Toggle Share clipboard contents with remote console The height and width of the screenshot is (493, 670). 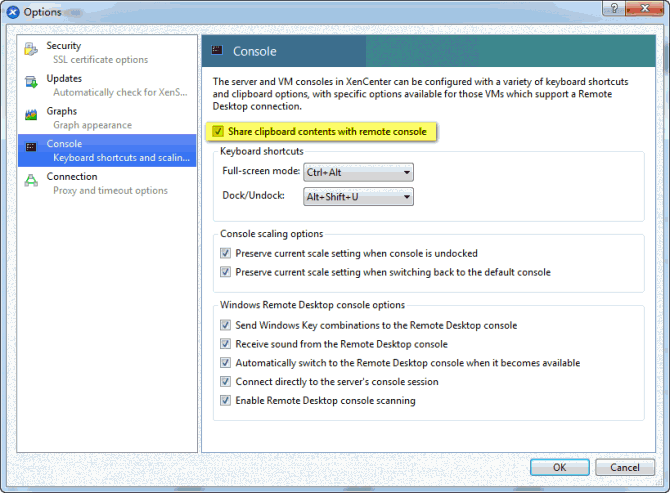tap(218, 131)
